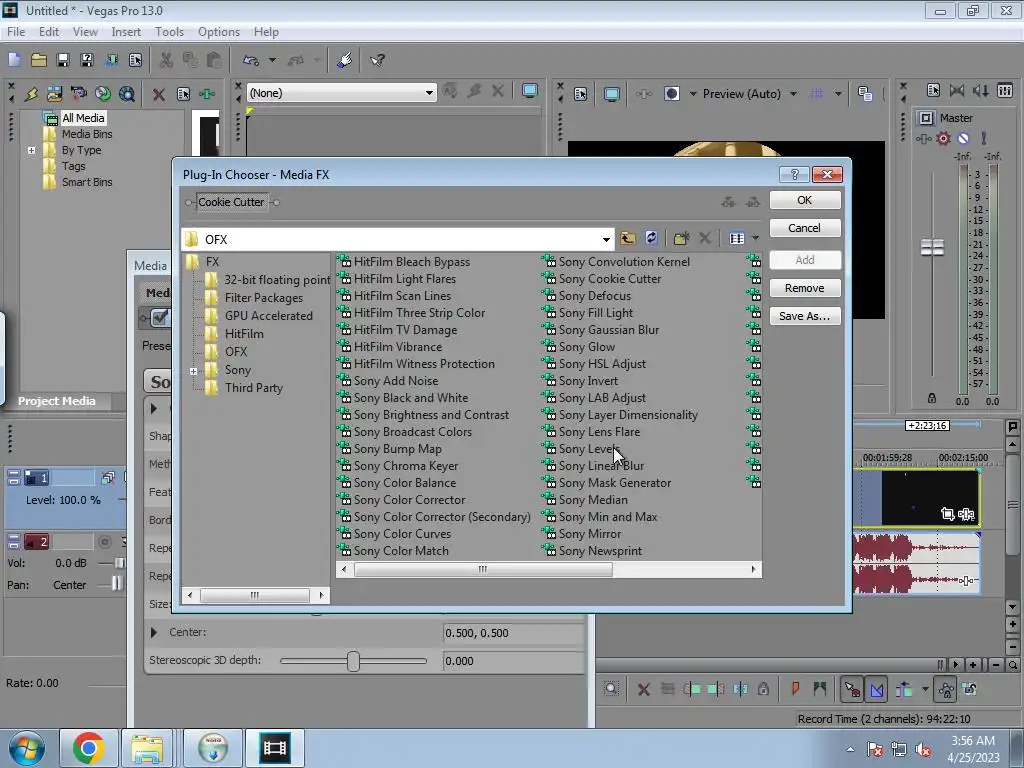Save the project with the floppy icon
The width and height of the screenshot is (1024, 768).
pos(63,60)
